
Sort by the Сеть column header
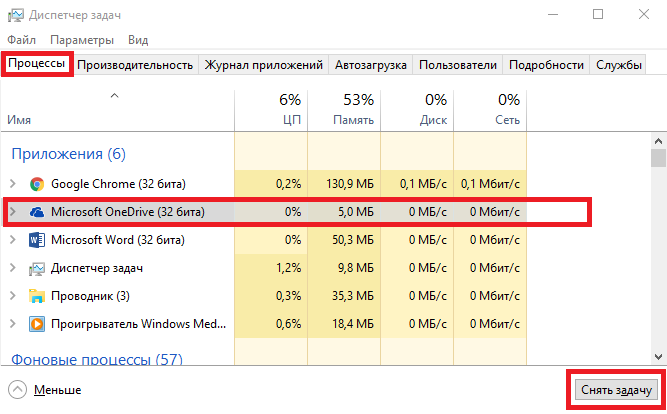coord(490,110)
